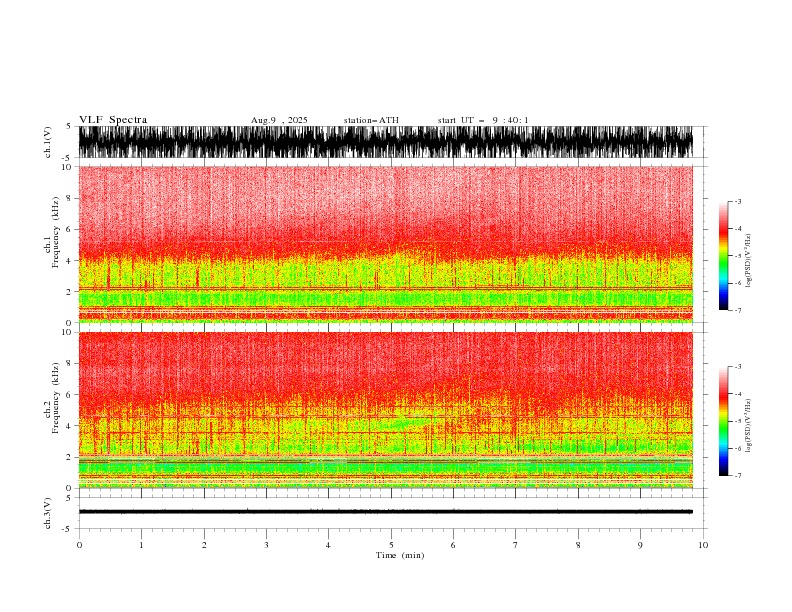Click the -5 label on ch.1 color bar

click(x=738, y=256)
